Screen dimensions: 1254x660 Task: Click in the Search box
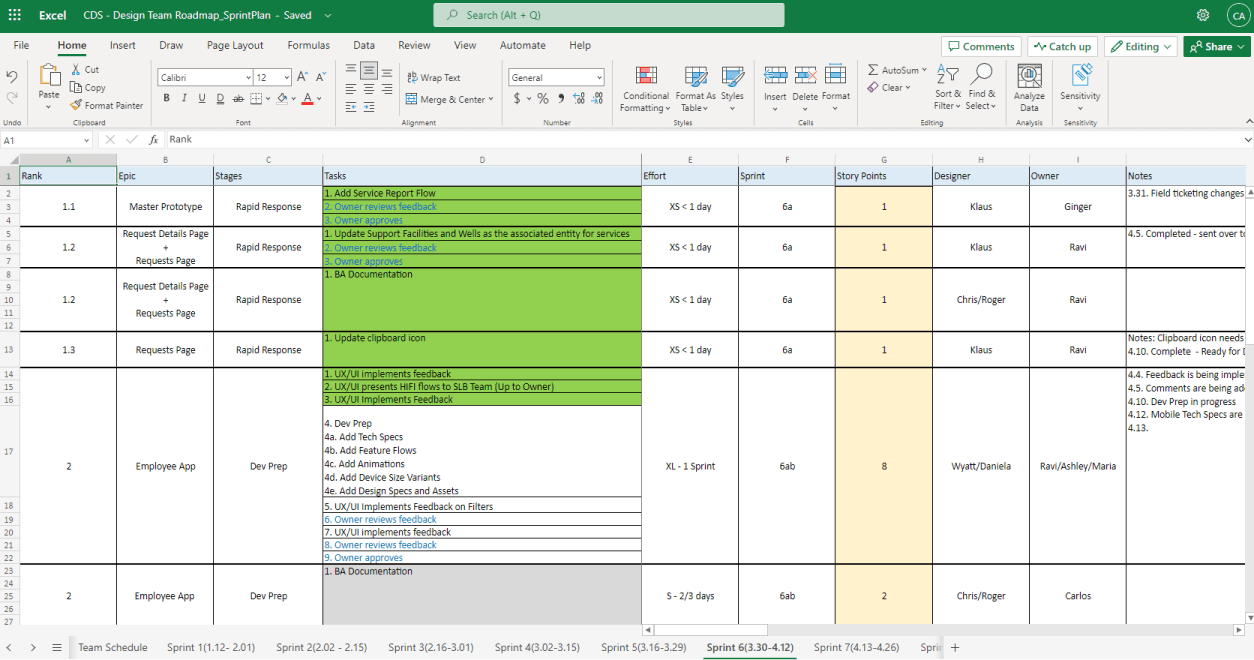pyautogui.click(x=609, y=15)
